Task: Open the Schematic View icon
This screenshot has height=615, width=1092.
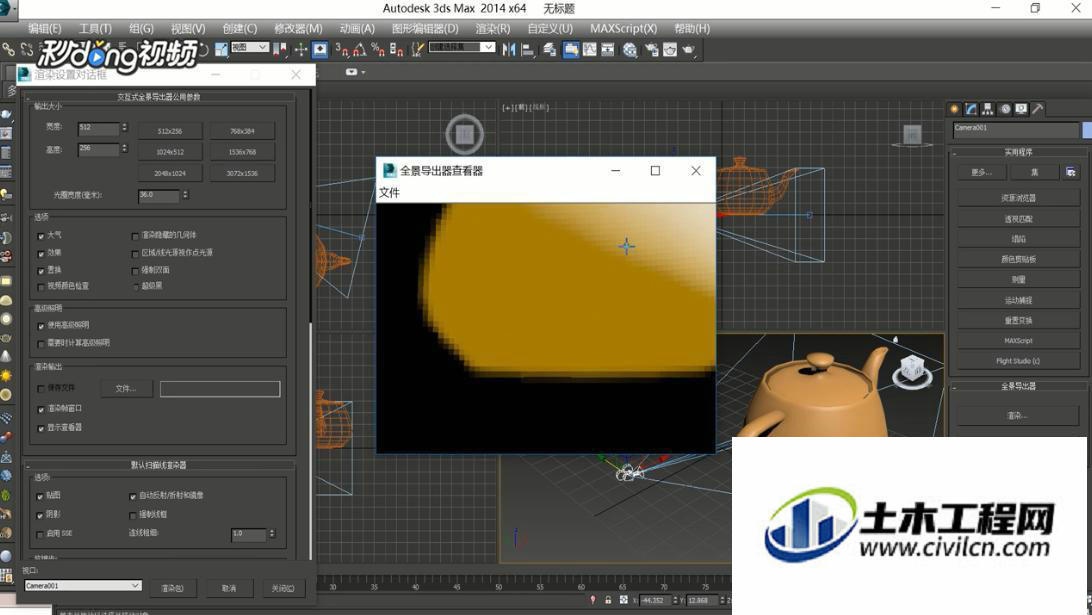Action: (x=607, y=49)
